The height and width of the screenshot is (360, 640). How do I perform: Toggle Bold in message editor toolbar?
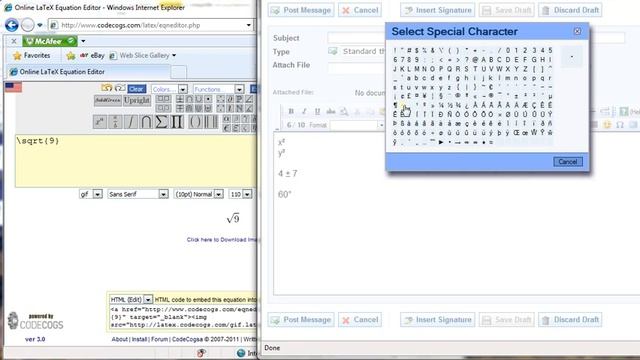pyautogui.click(x=291, y=111)
